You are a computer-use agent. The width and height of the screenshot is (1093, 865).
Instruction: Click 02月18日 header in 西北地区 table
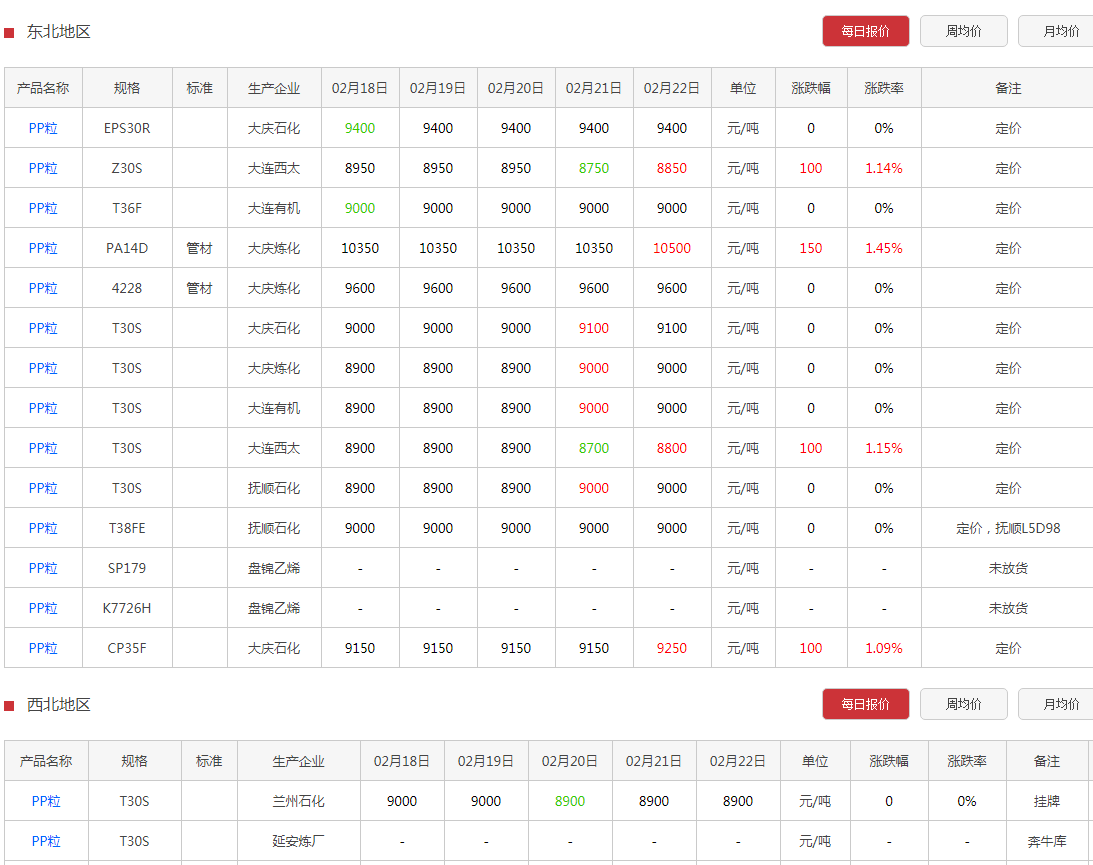(402, 761)
